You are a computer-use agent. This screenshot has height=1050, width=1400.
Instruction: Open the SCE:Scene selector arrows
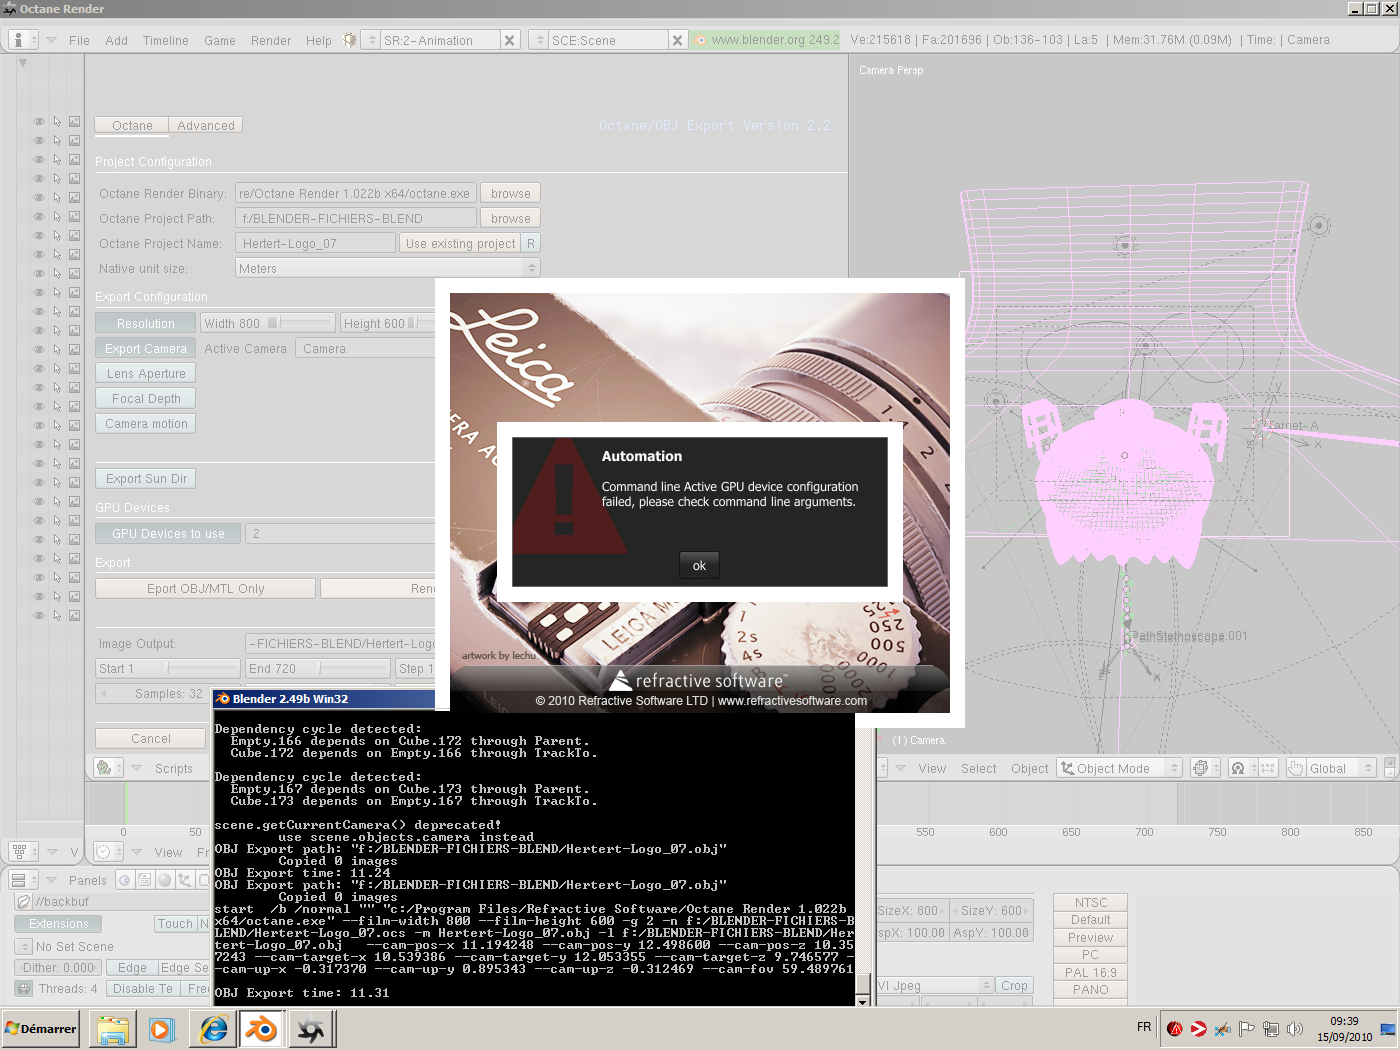(x=540, y=40)
